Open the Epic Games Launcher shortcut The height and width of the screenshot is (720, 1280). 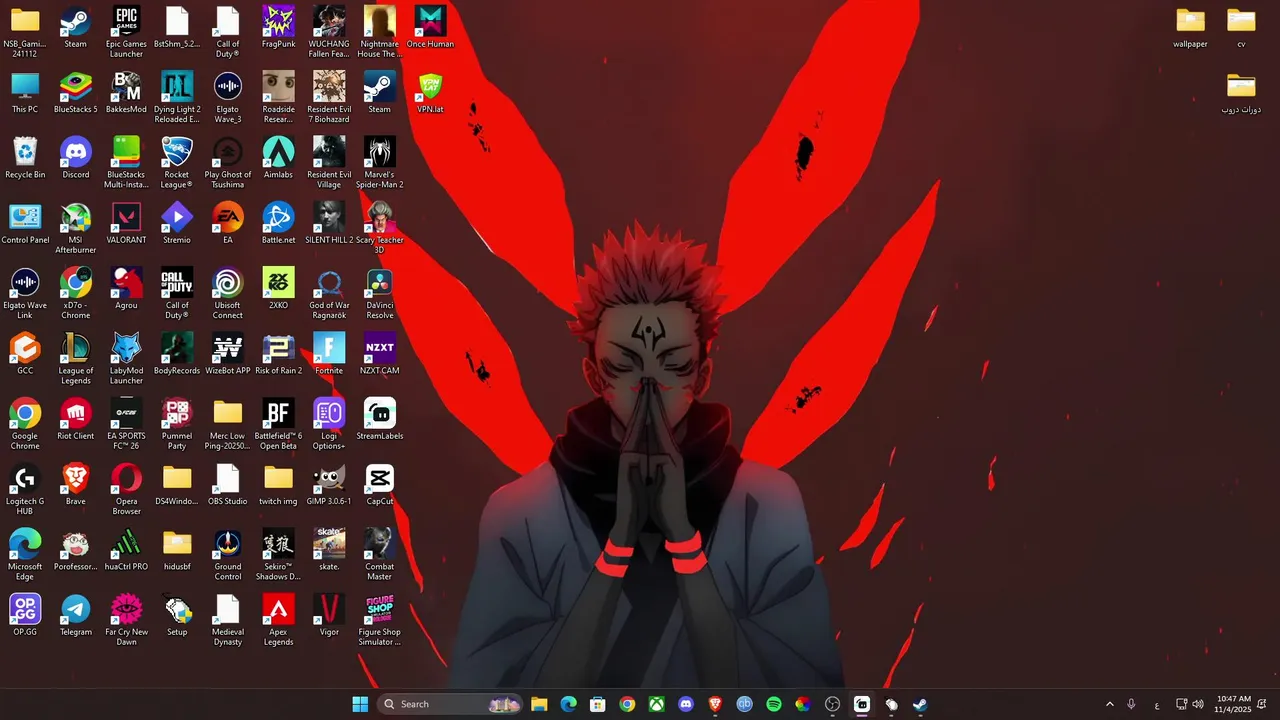click(x=126, y=31)
